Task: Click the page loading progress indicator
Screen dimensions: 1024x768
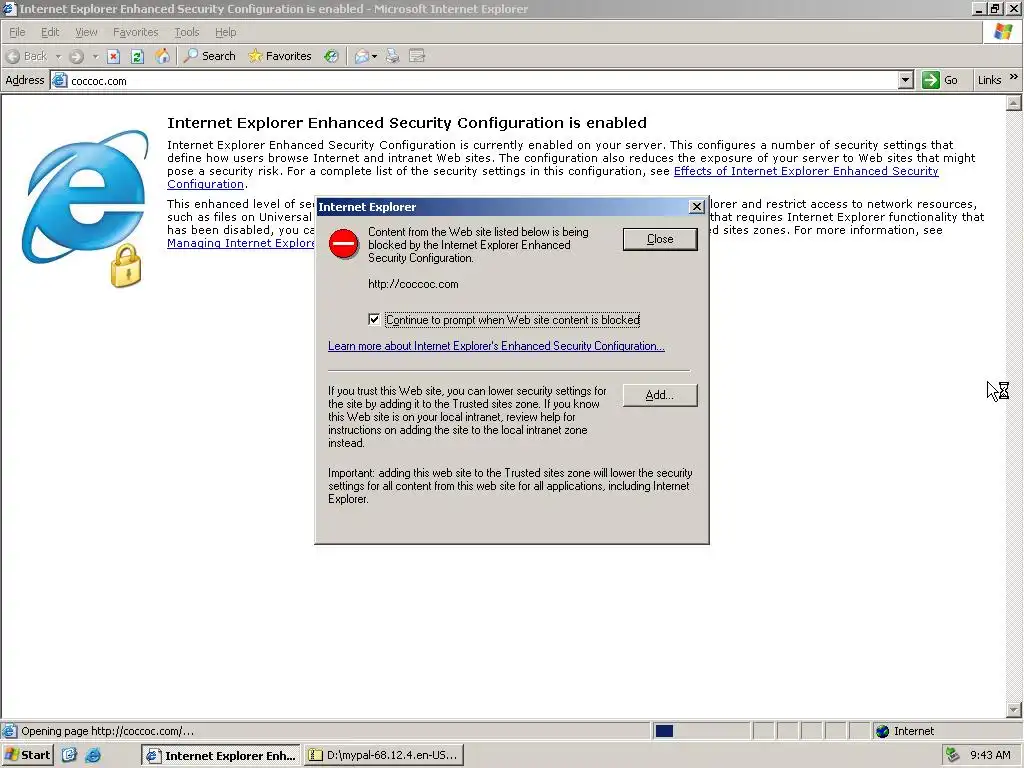Action: click(664, 731)
